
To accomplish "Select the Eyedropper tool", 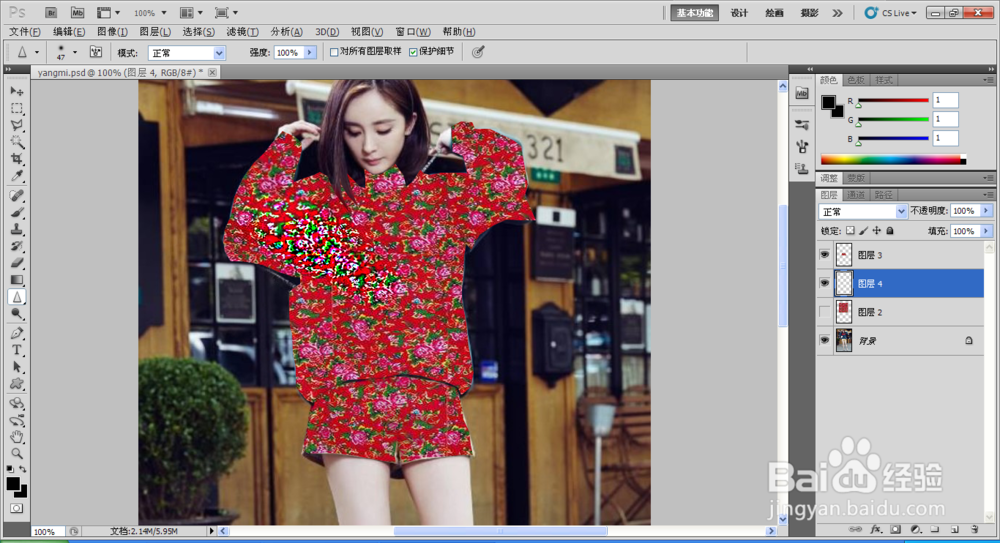I will (x=17, y=176).
